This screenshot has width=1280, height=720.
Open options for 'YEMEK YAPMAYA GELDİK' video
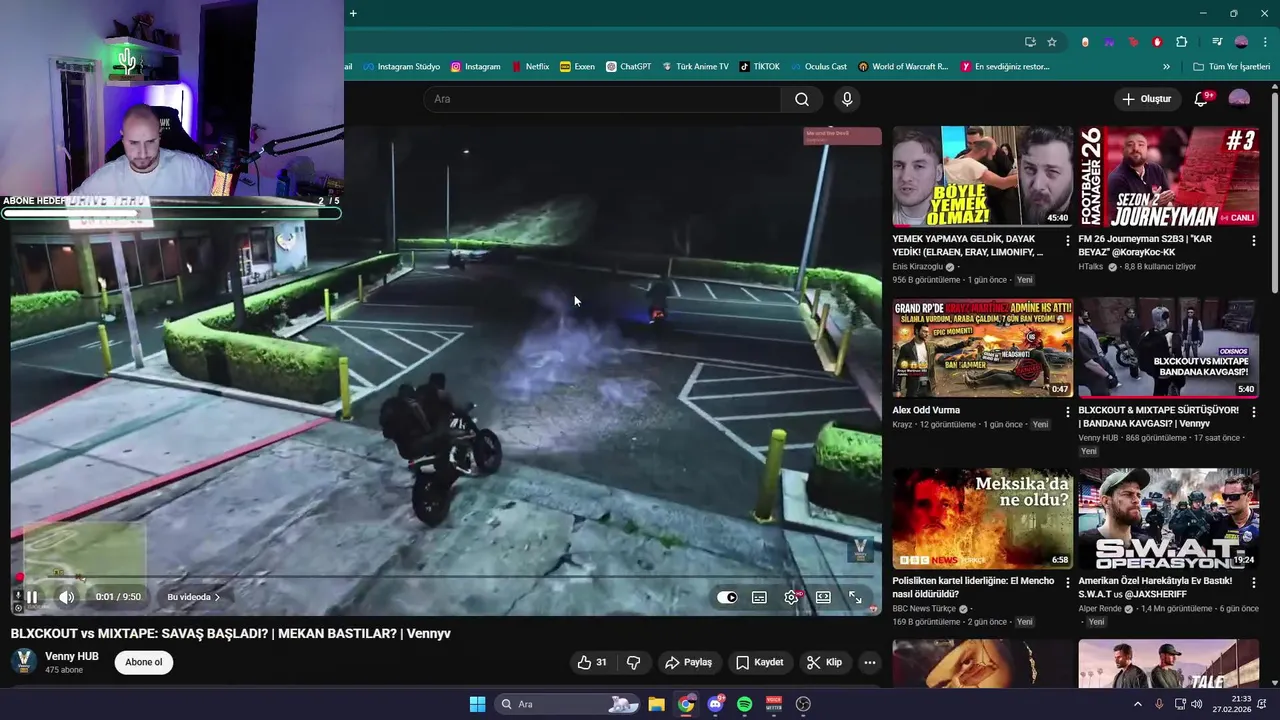(x=1067, y=240)
